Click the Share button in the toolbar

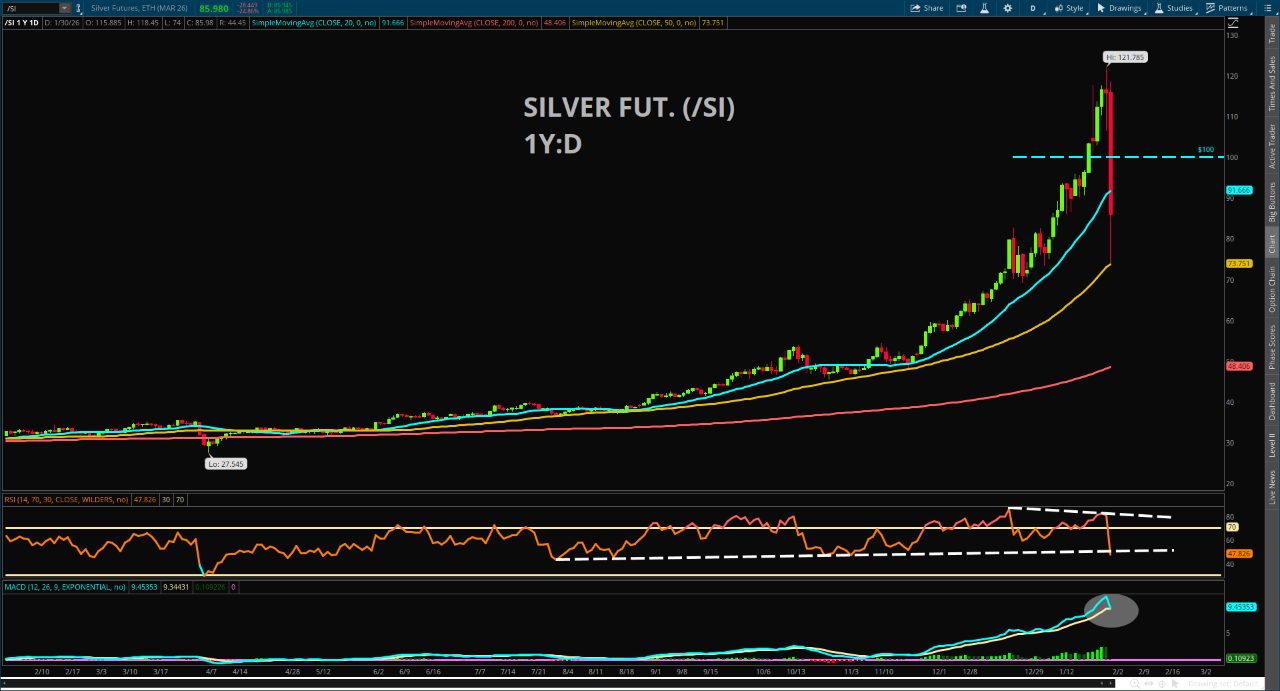pyautogui.click(x=925, y=8)
